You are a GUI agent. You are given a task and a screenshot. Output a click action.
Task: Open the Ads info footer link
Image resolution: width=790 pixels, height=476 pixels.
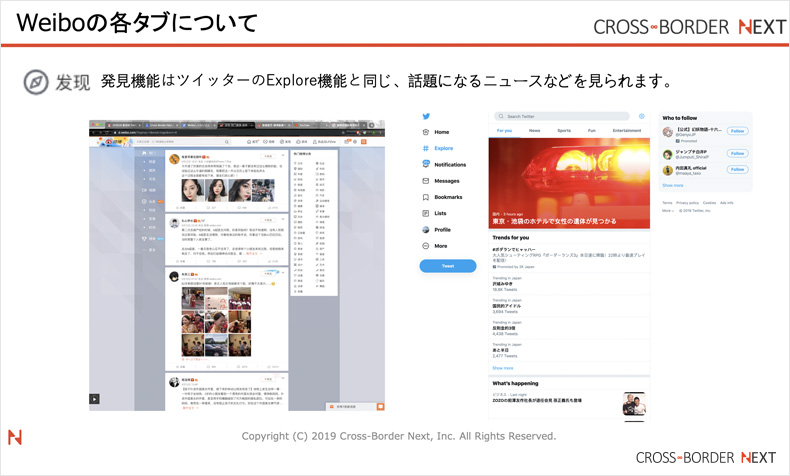pyautogui.click(x=727, y=203)
